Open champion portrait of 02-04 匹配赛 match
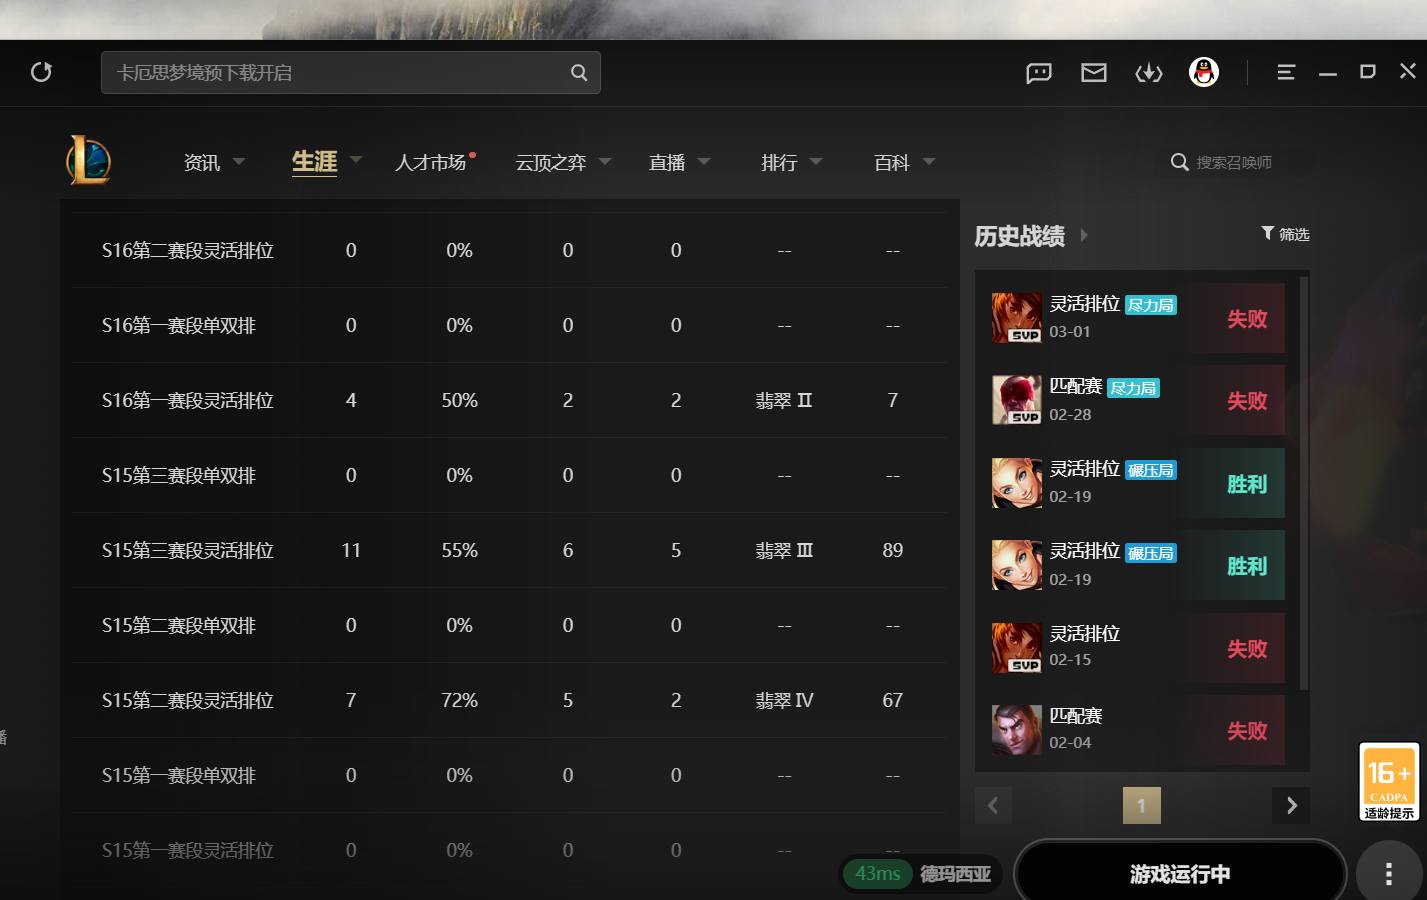Image resolution: width=1427 pixels, height=900 pixels. [x=1017, y=730]
